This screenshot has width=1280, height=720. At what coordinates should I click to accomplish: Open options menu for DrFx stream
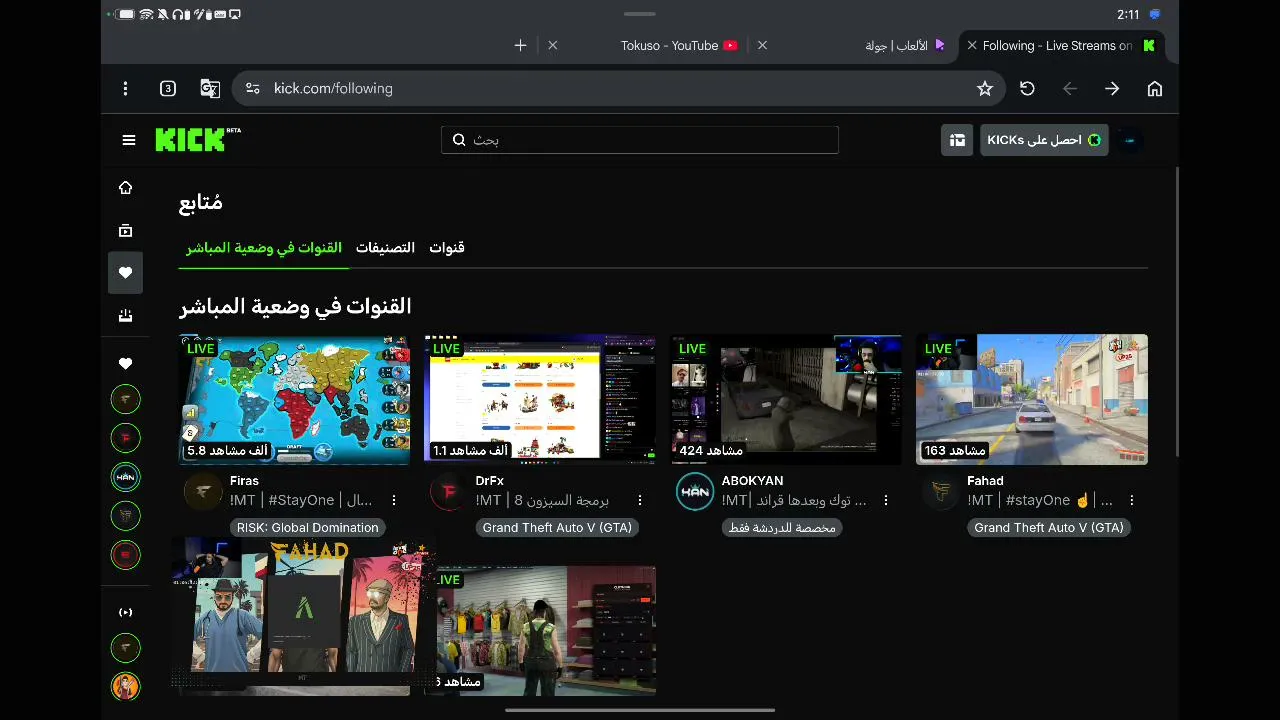[640, 500]
